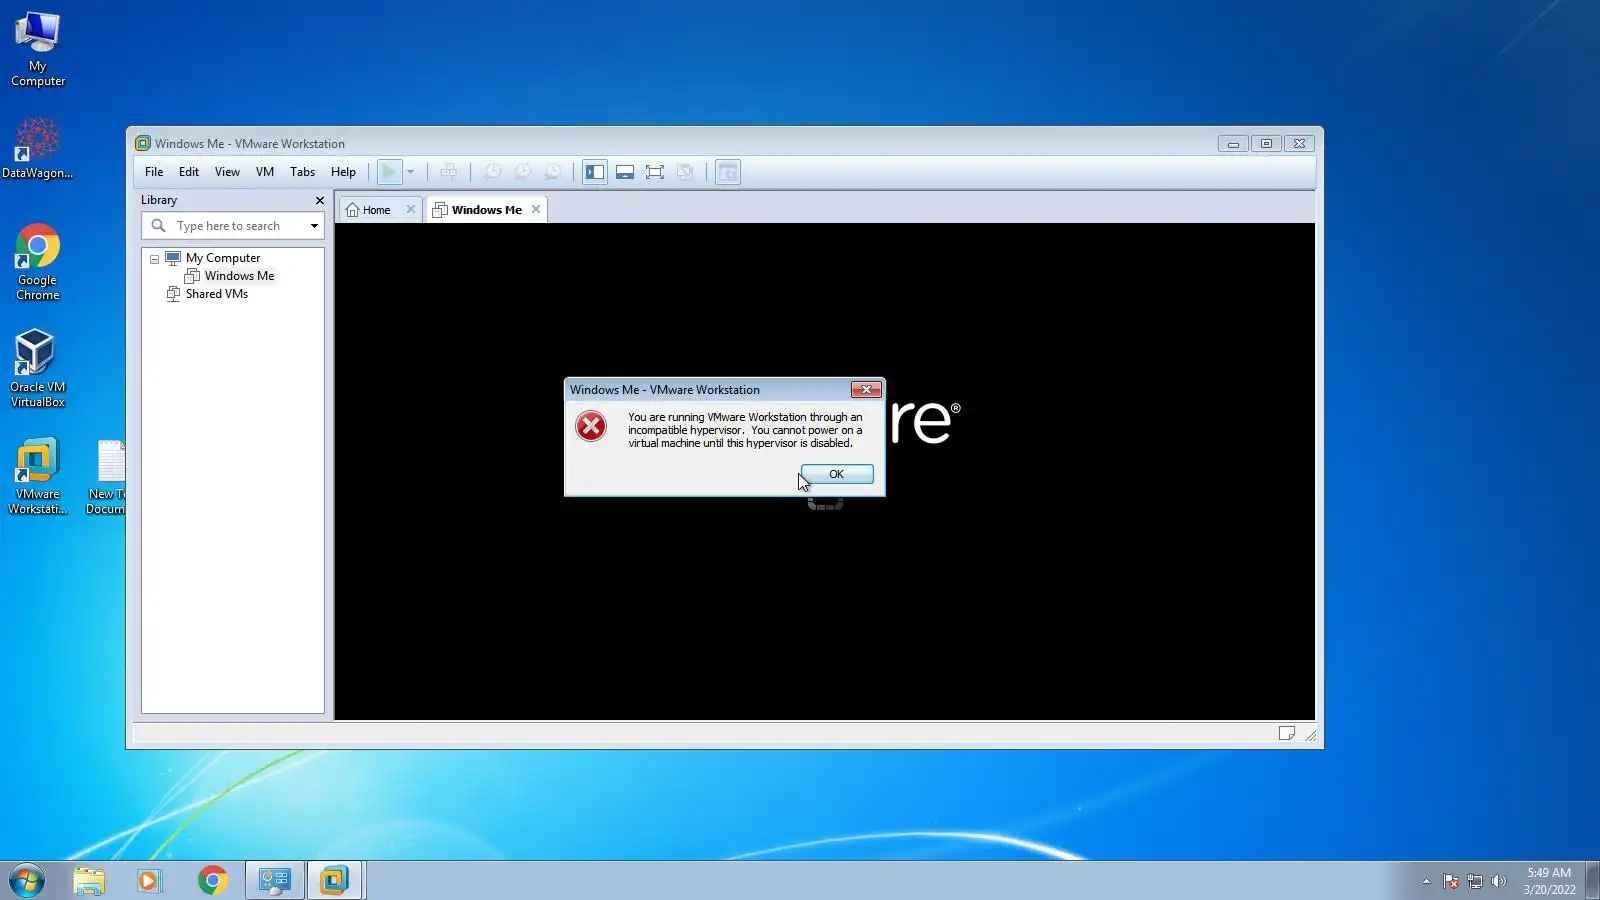Screen dimensions: 1600x900
Task: Show hidden system tray icons
Action: (1426, 881)
